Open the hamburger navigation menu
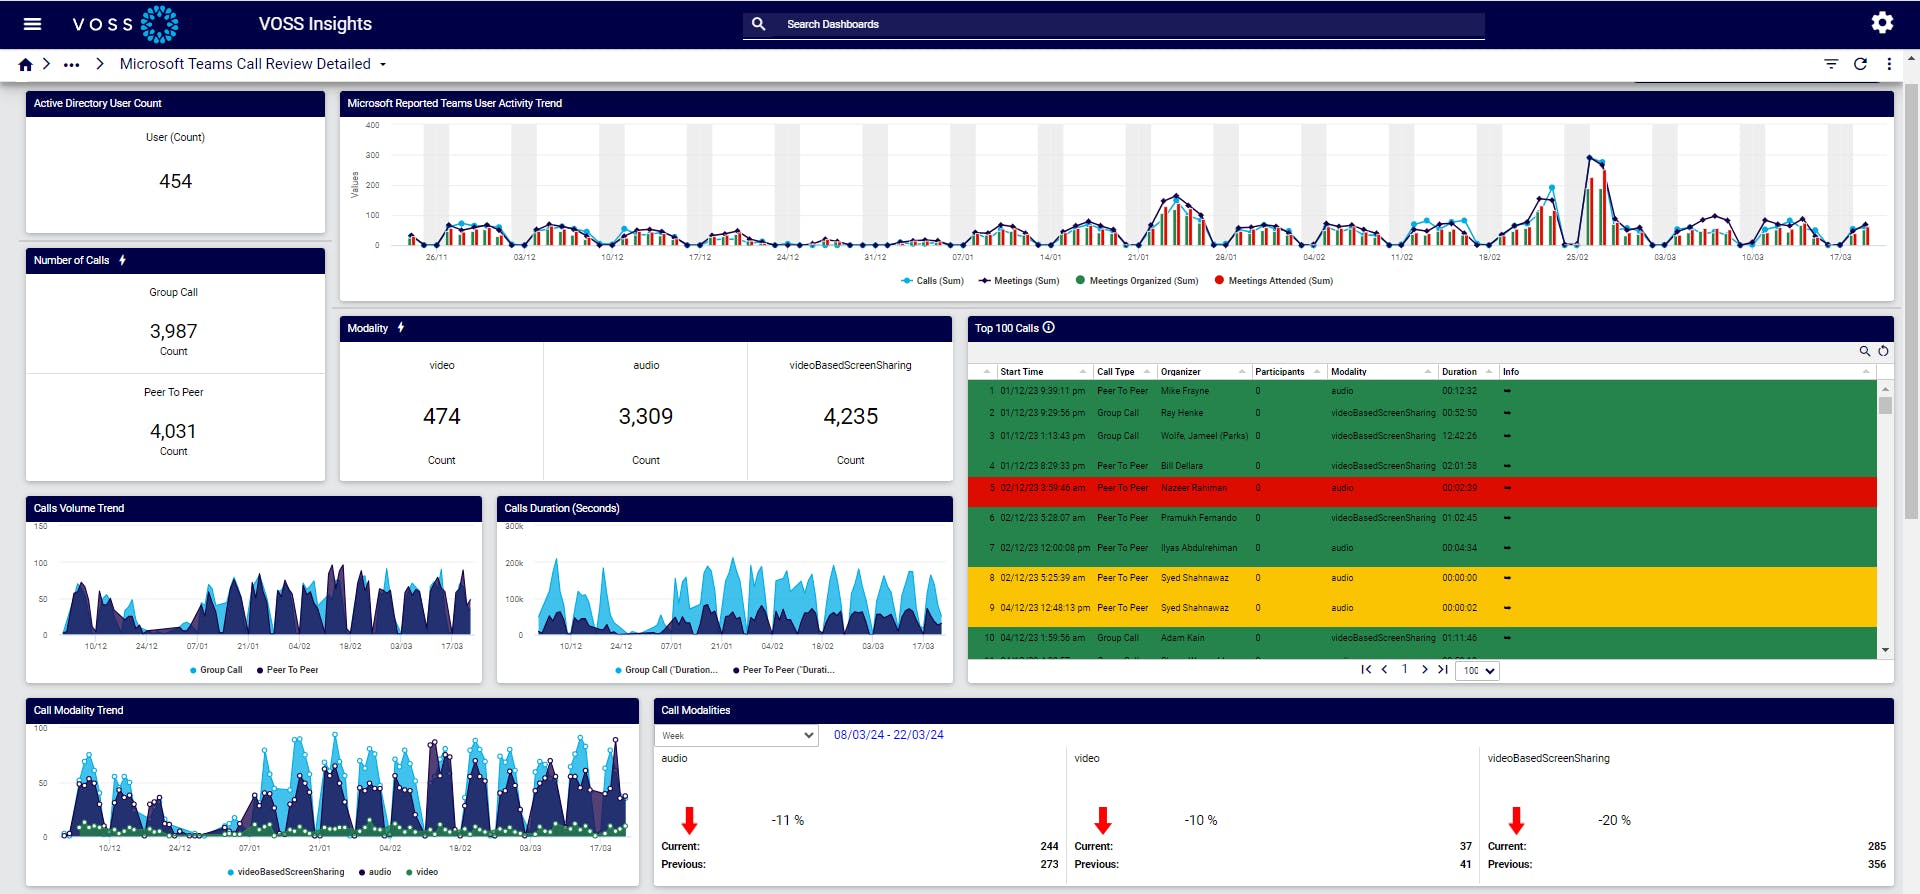 [32, 24]
